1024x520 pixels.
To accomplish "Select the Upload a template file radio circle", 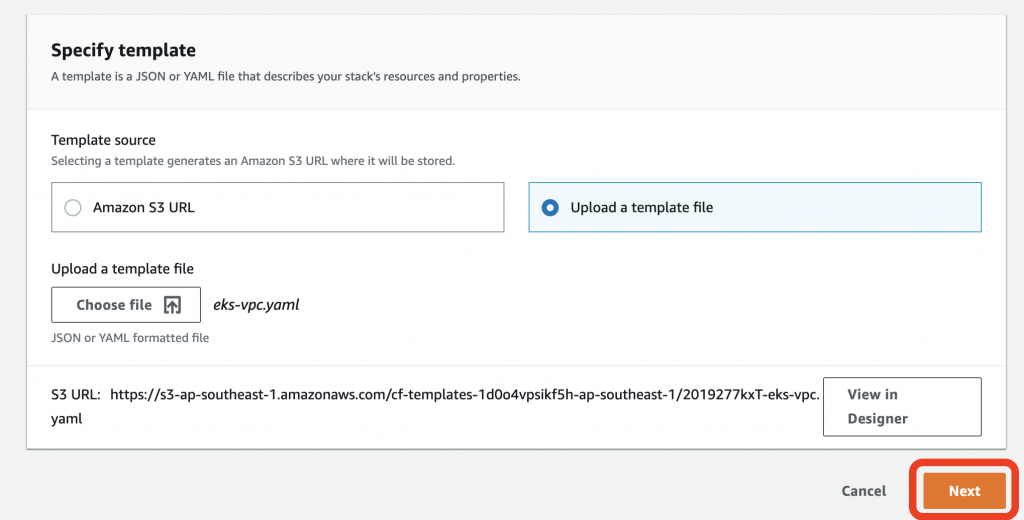I will 549,208.
